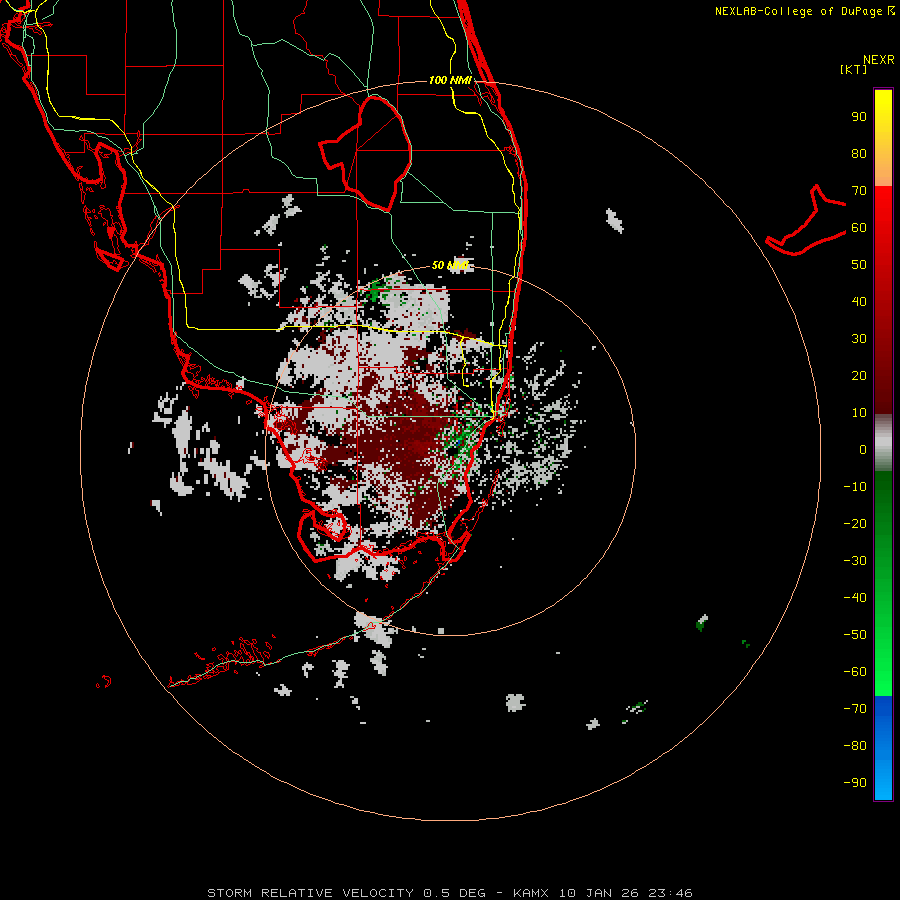900x900 pixels.
Task: Click the KAMX station identifier
Action: [533, 893]
